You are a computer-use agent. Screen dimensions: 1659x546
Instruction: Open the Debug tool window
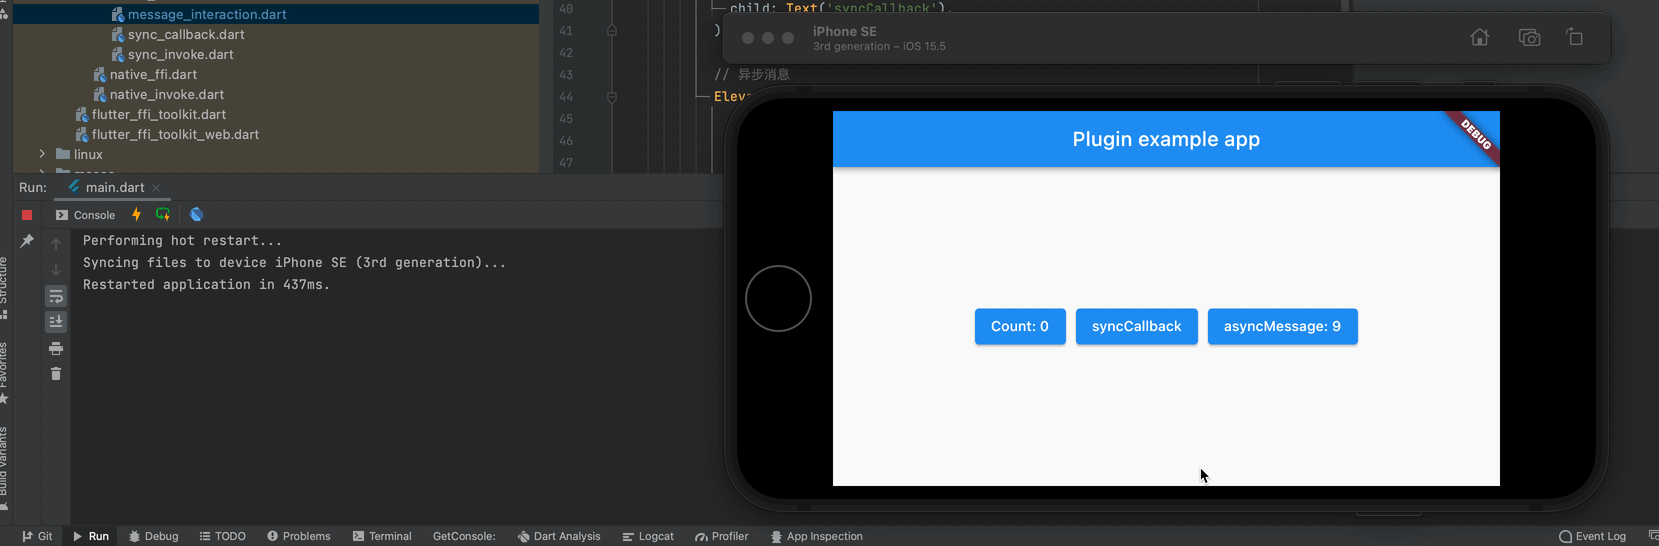153,536
